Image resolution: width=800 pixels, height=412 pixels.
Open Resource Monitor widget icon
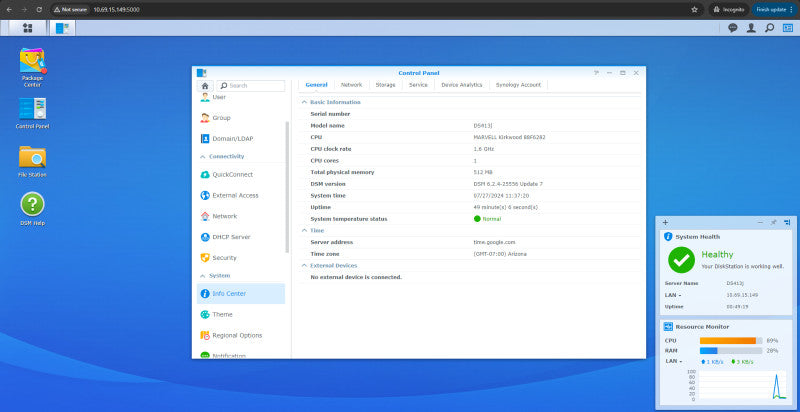pos(668,326)
